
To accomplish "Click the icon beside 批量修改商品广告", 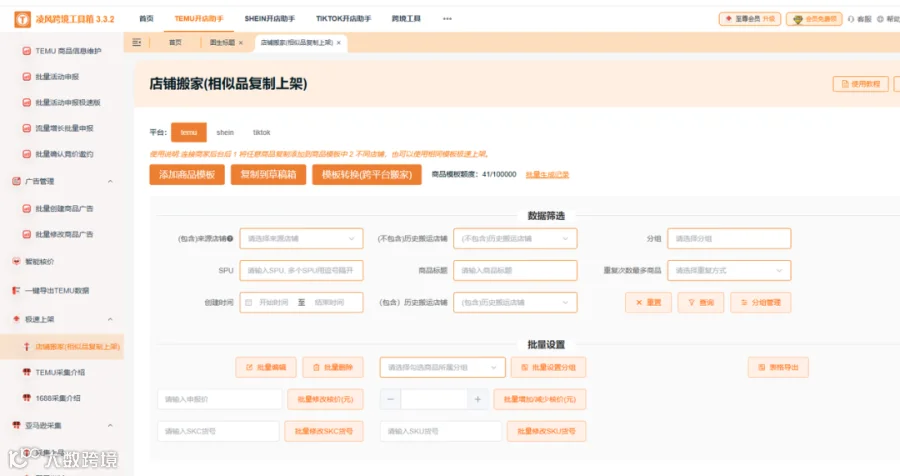I will click(26, 234).
